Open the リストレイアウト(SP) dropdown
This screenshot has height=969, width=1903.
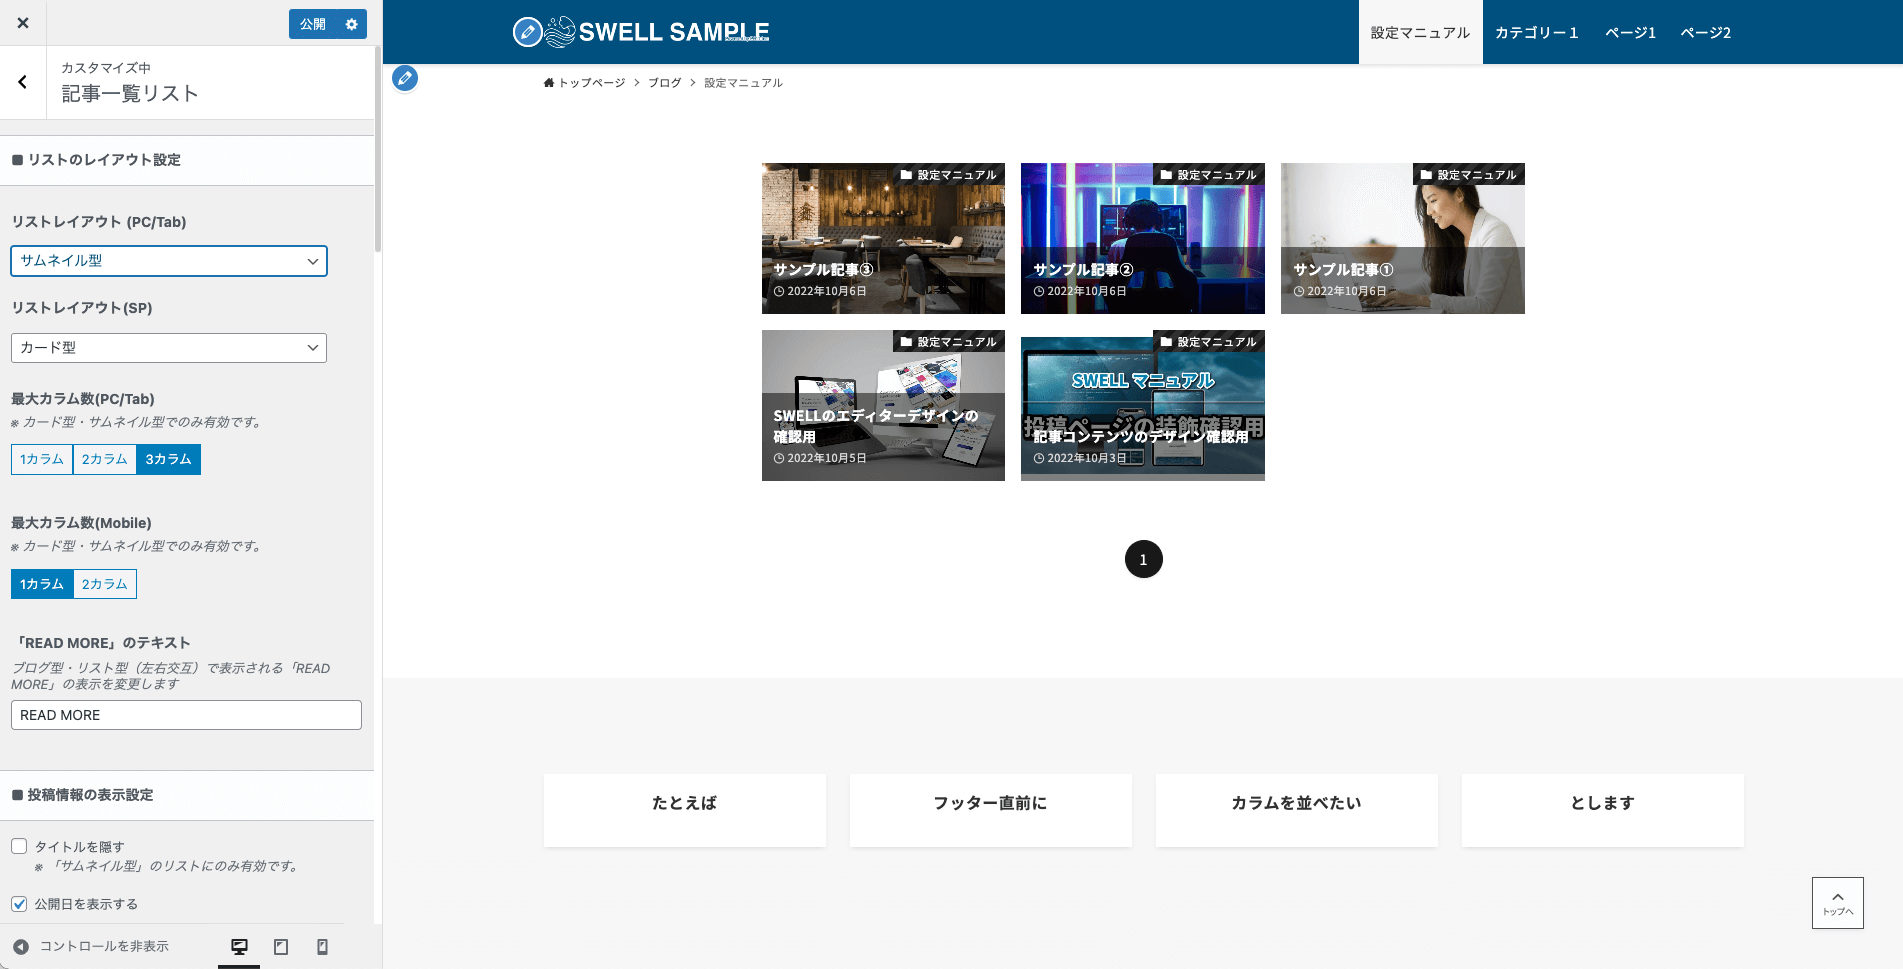(168, 348)
